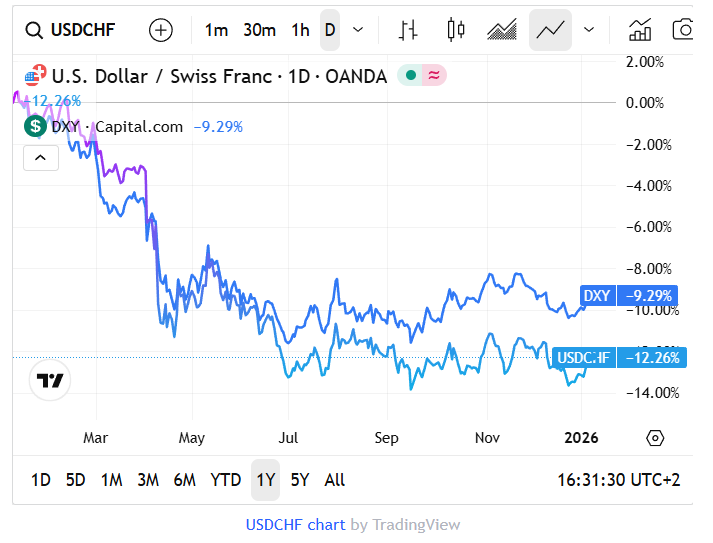Click the 16:31:30 UTC+2 timezone button
713x543 pixels.
pyautogui.click(x=618, y=480)
